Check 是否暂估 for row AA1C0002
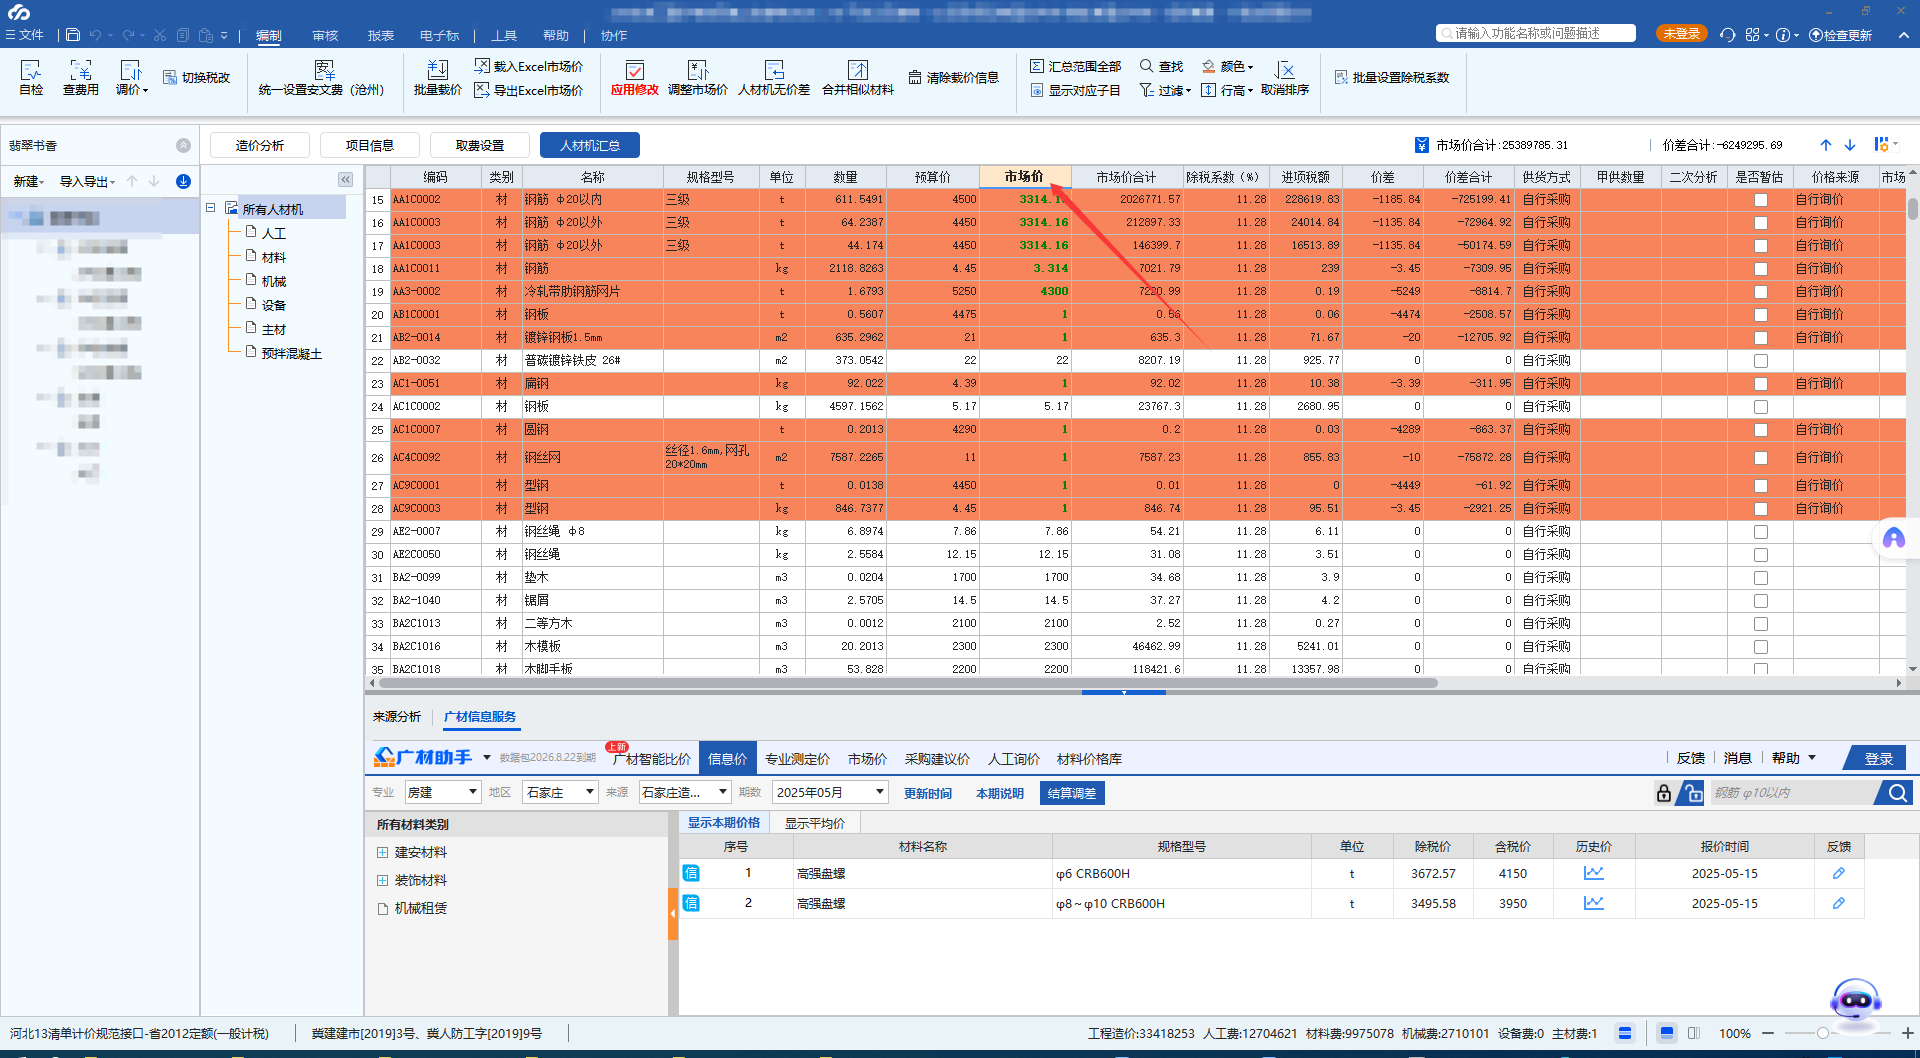This screenshot has height=1058, width=1920. (1761, 200)
